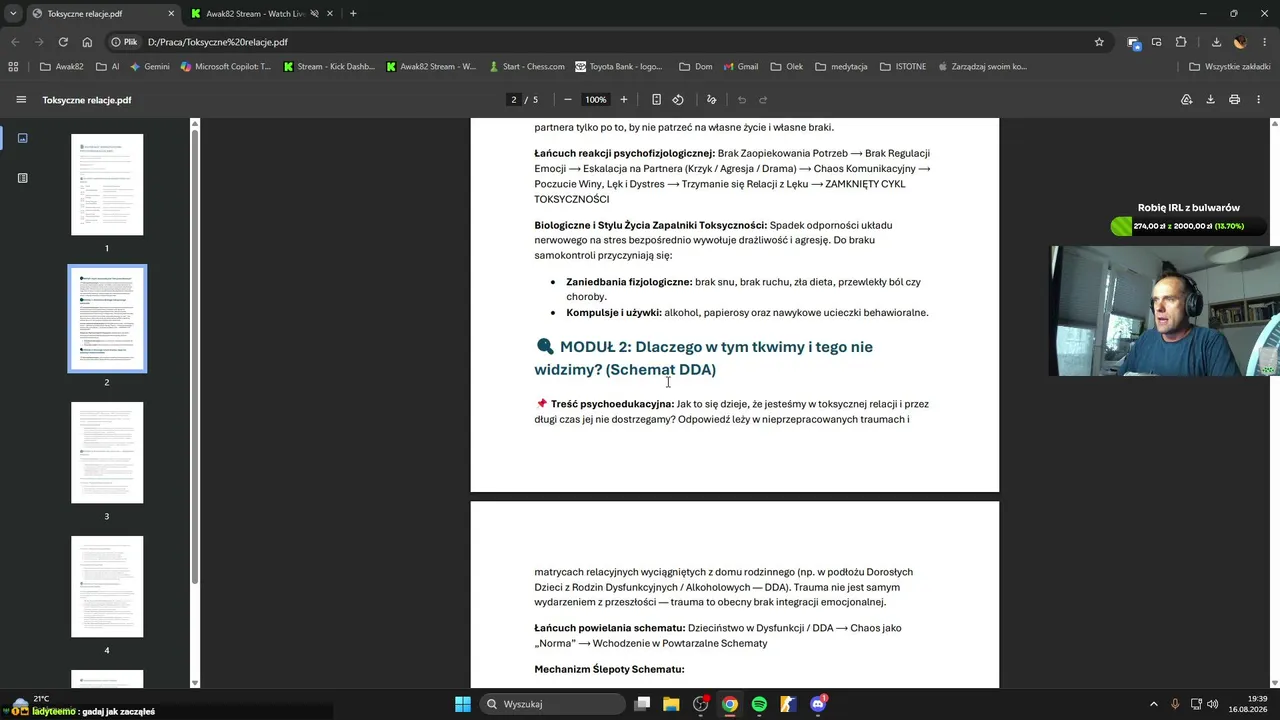1280x720 pixels.
Task: Open File Explorer from the taskbar
Action: (671, 704)
